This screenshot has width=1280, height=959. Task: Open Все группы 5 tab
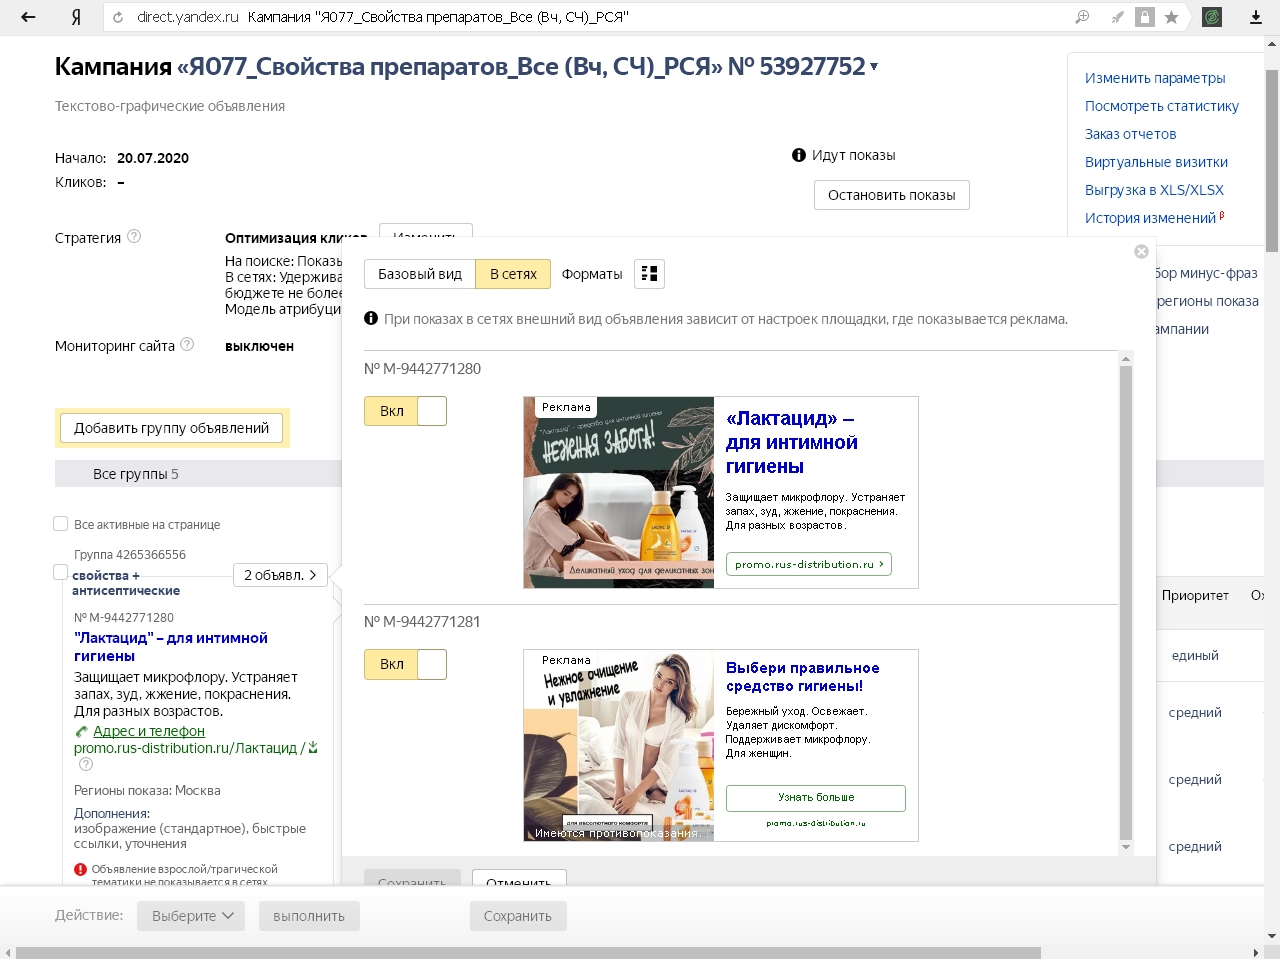[136, 474]
